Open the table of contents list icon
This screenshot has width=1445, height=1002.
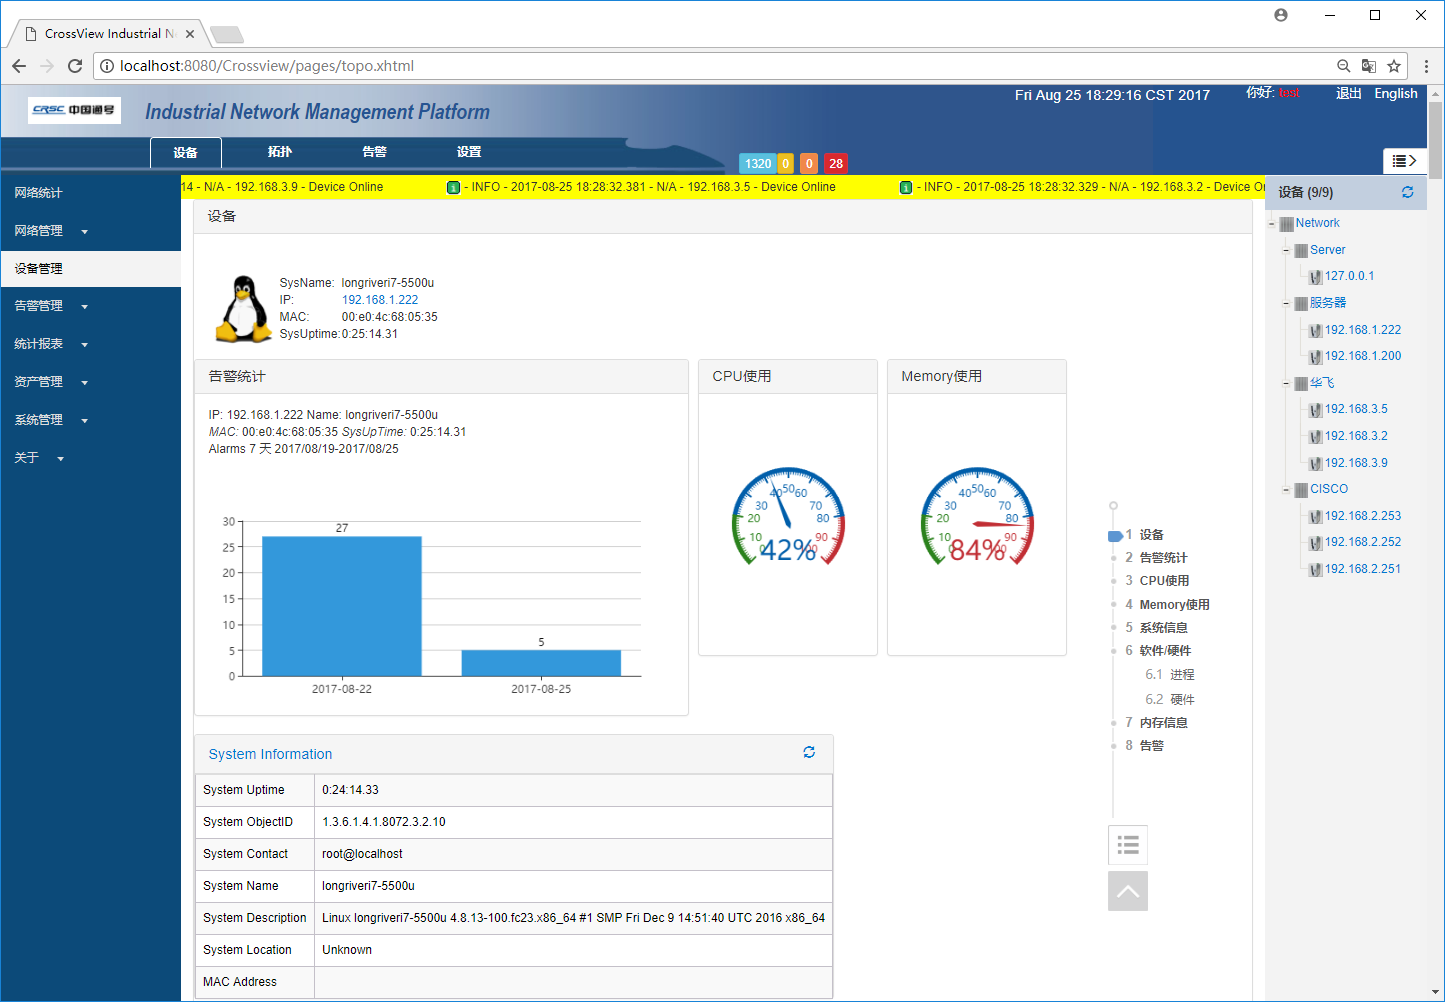pyautogui.click(x=1127, y=845)
